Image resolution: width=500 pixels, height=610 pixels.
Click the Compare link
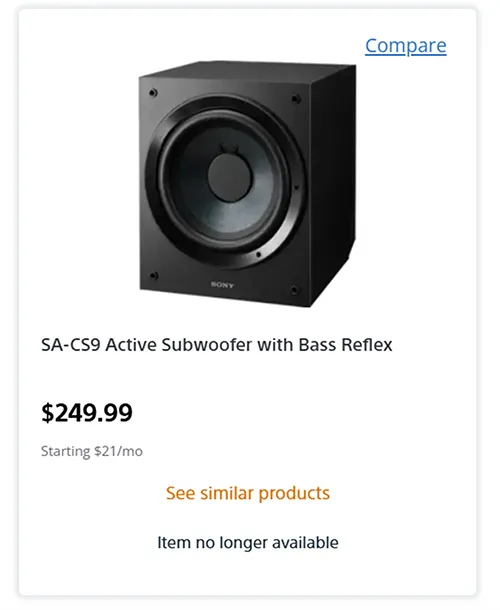(x=405, y=46)
